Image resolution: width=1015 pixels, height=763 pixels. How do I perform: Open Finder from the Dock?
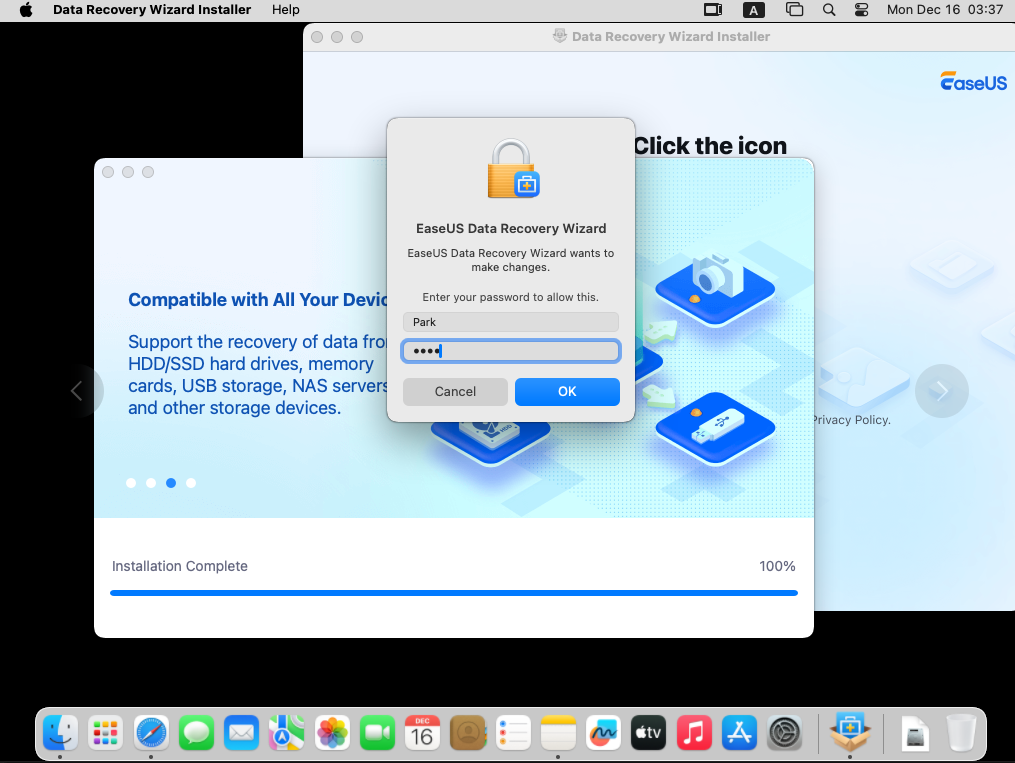click(60, 733)
